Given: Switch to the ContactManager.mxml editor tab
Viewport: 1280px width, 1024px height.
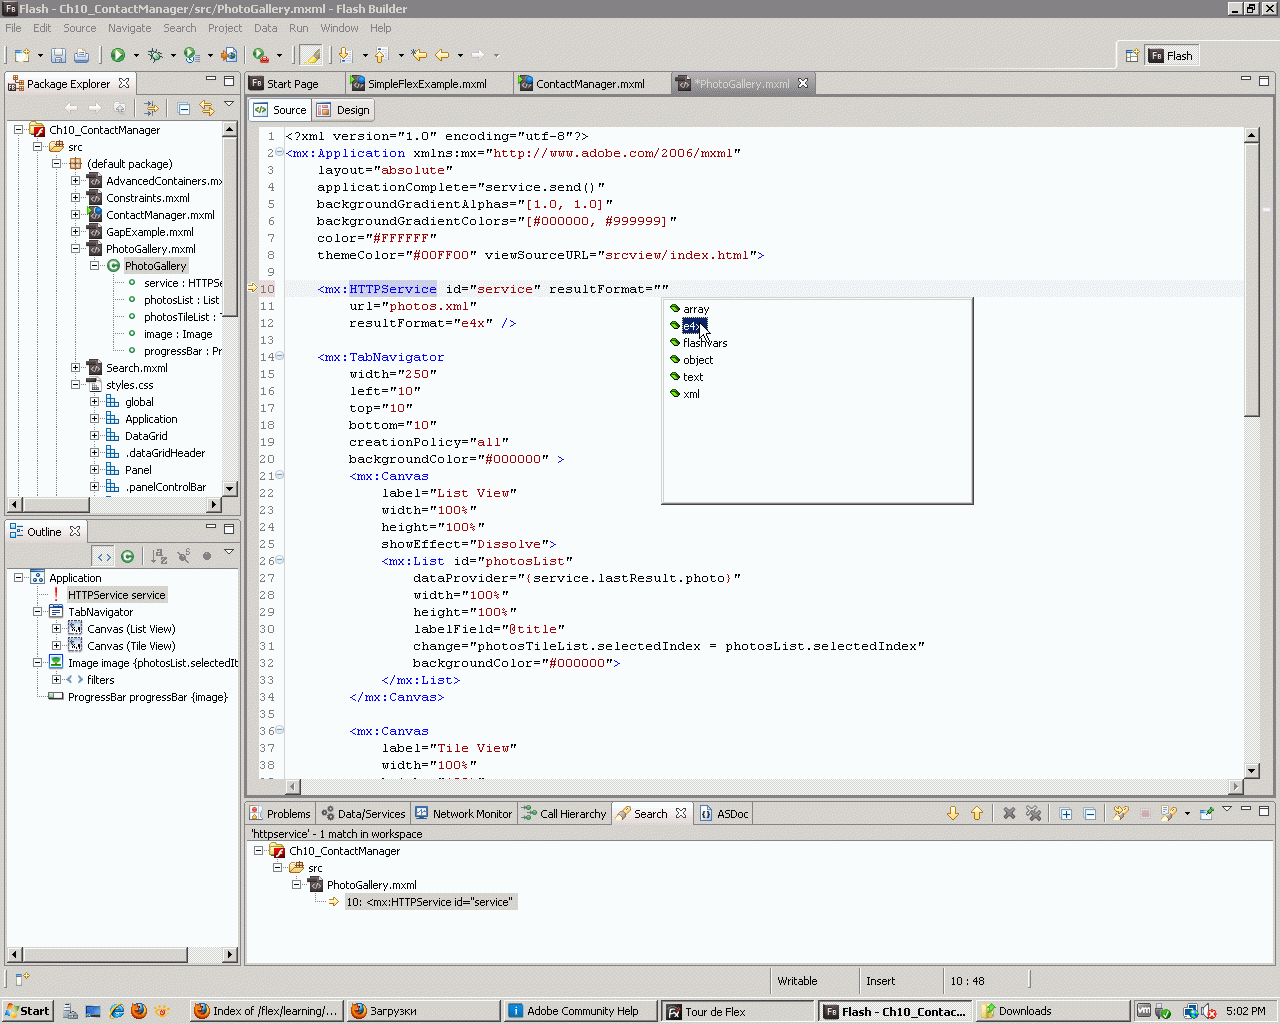Looking at the screenshot, I should coord(589,84).
